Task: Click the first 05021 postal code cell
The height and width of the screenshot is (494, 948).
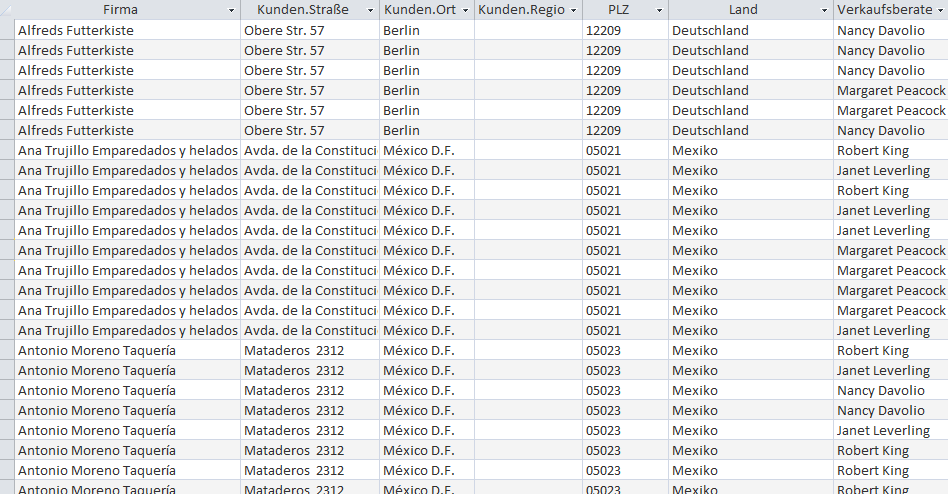Action: coord(626,150)
